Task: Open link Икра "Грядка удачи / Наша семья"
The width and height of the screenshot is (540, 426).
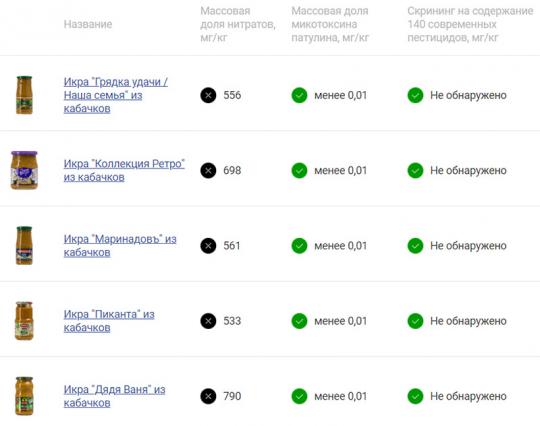Action: coord(116,95)
